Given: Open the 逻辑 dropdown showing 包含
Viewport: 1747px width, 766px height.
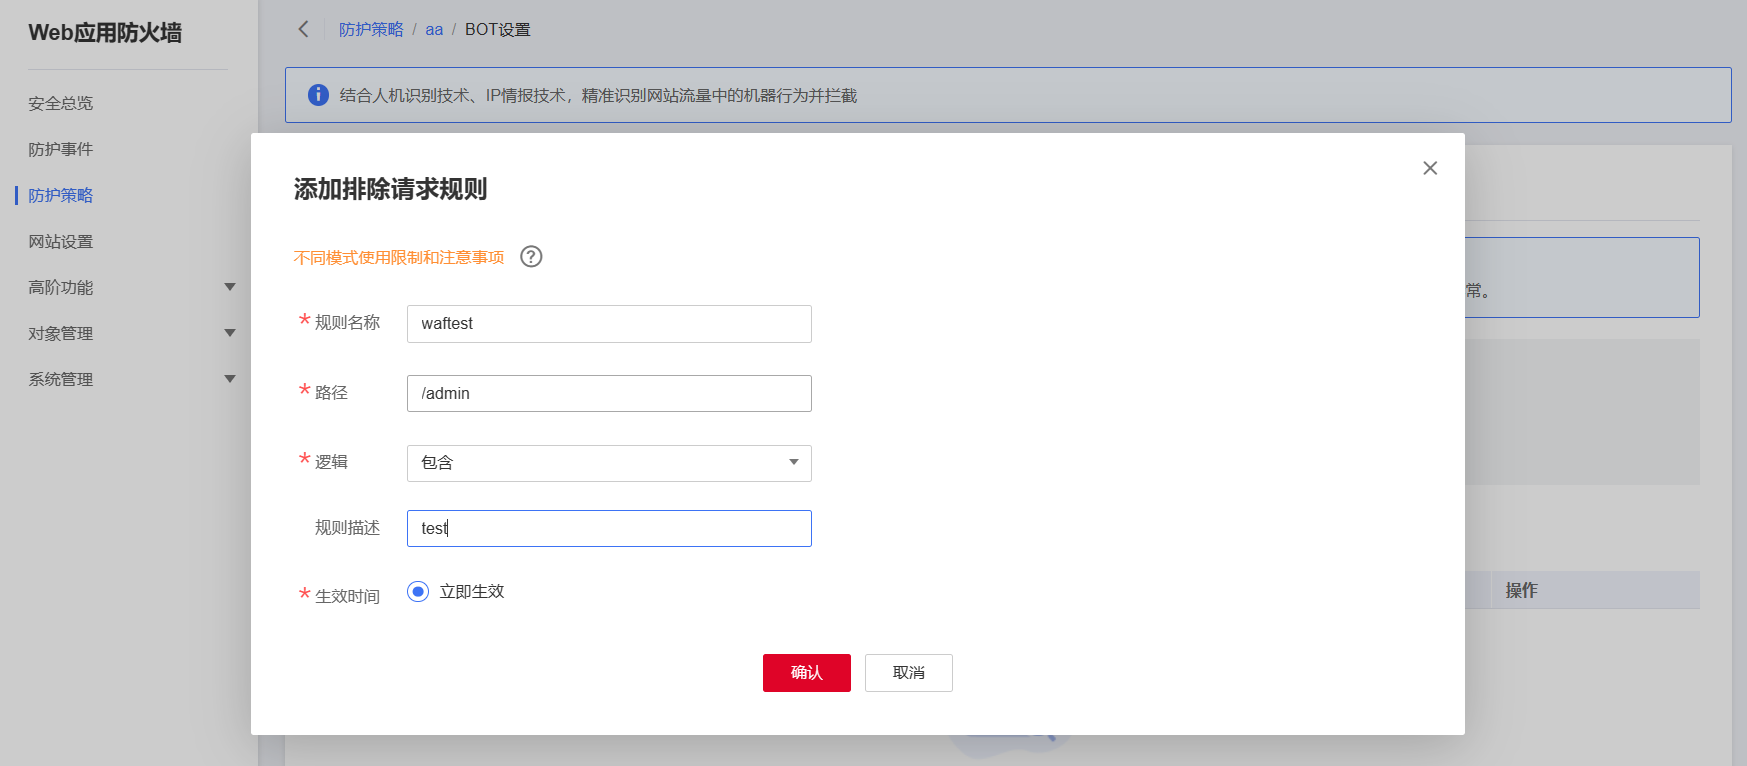Looking at the screenshot, I should pos(609,463).
